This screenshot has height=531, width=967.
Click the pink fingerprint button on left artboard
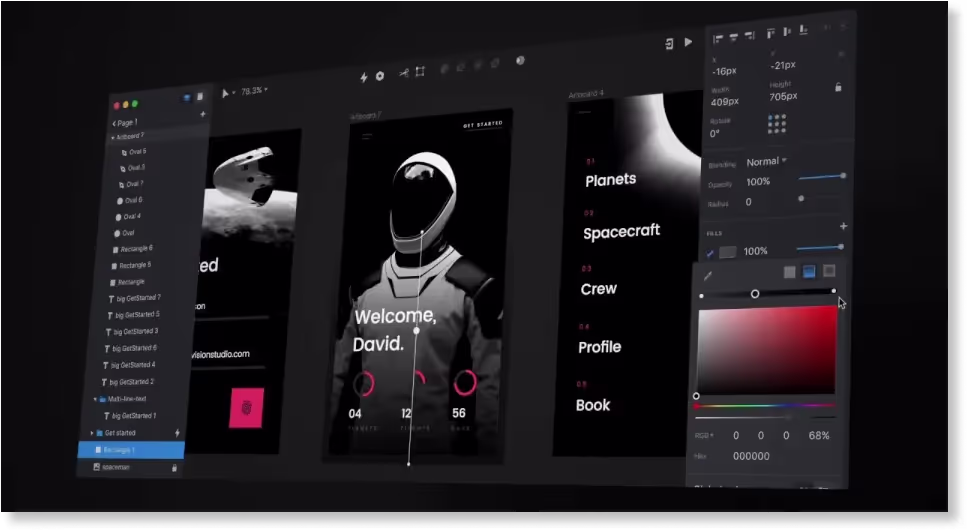click(246, 408)
